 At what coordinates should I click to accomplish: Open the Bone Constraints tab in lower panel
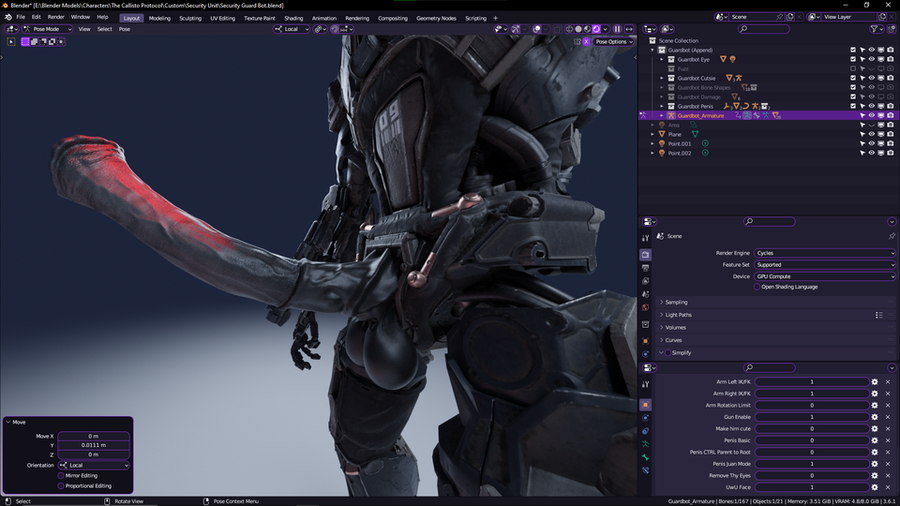pos(646,470)
